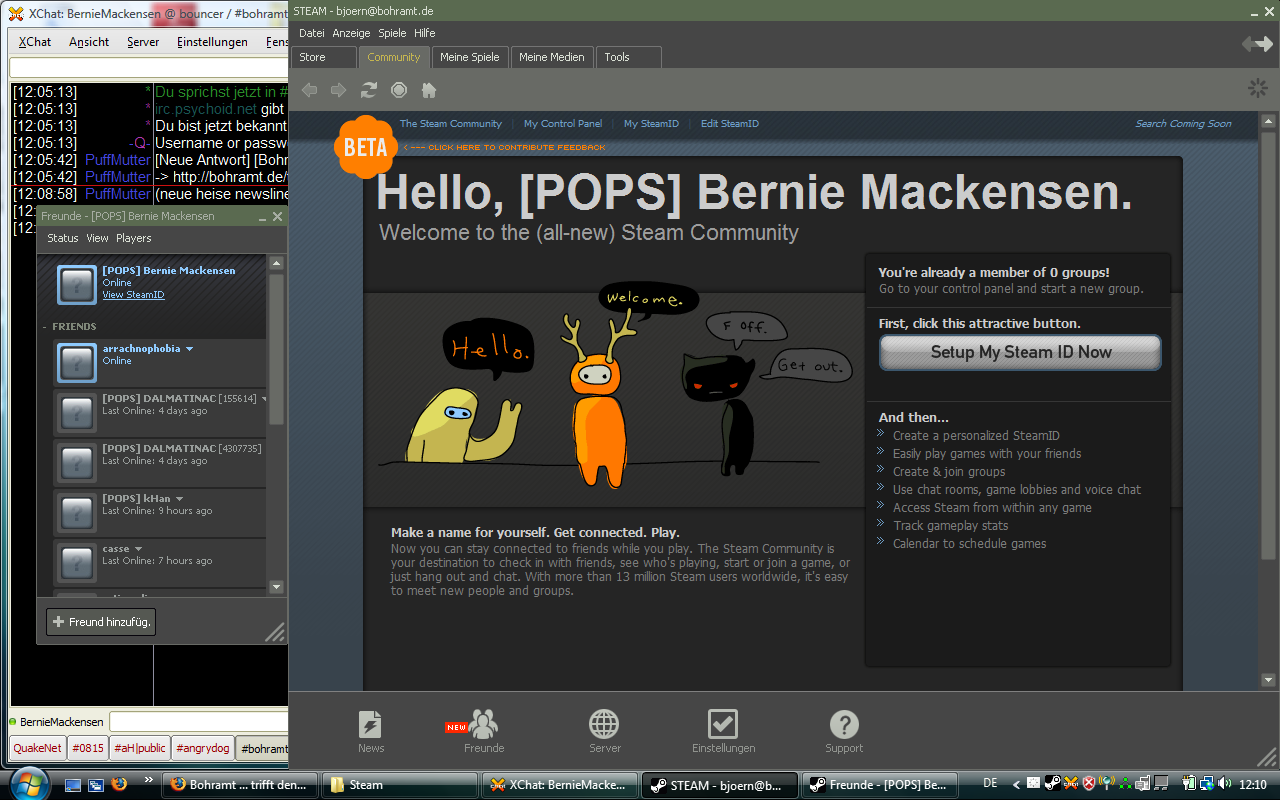
Task: Open the Players menu in friends window
Action: coord(133,238)
